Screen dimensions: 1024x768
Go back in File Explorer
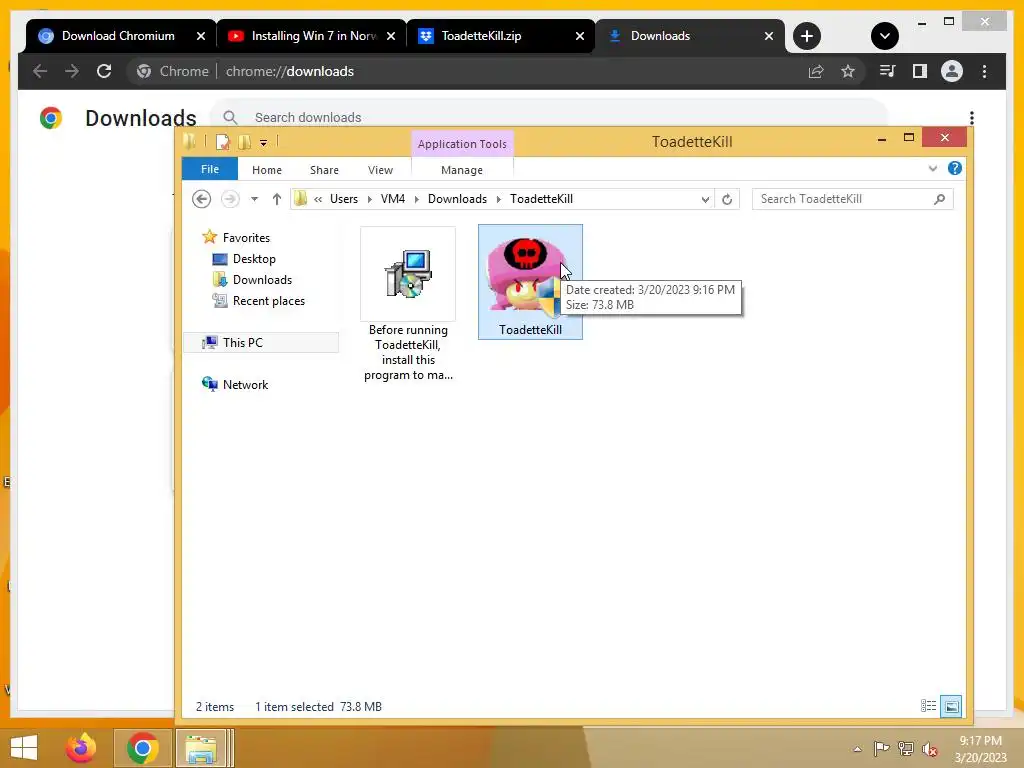click(201, 199)
